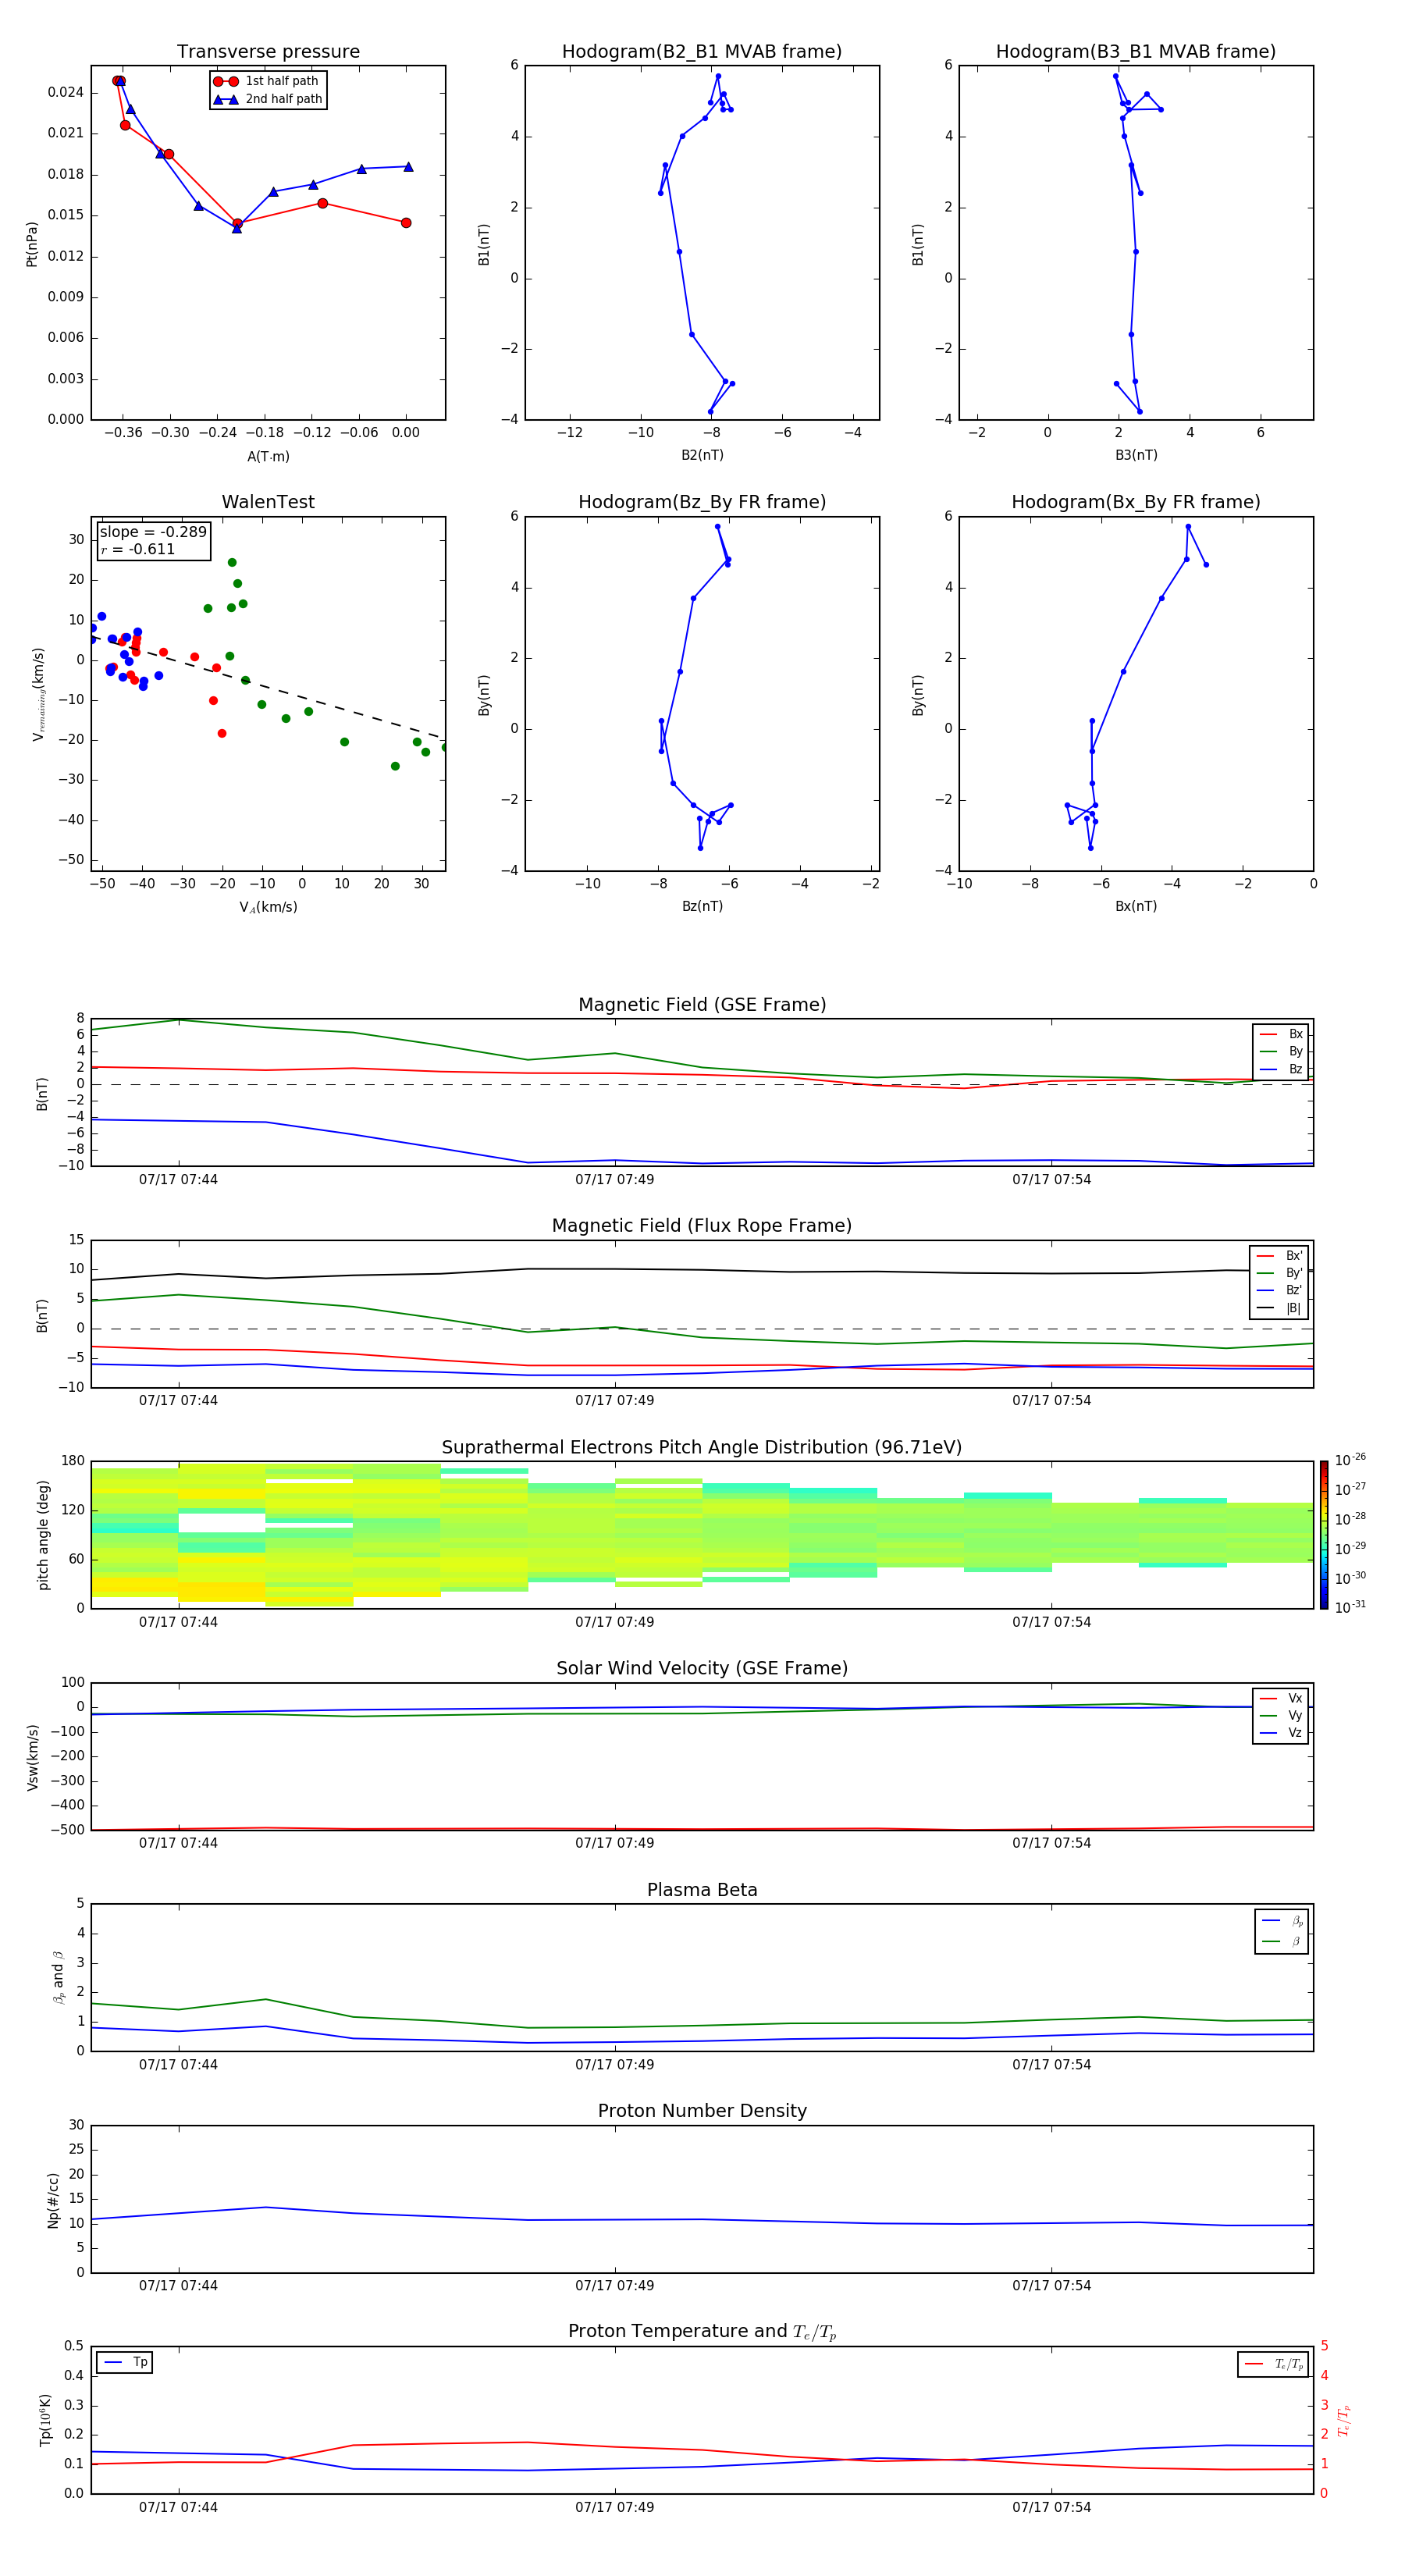Click the pitch angle colorbar

(1324, 1535)
